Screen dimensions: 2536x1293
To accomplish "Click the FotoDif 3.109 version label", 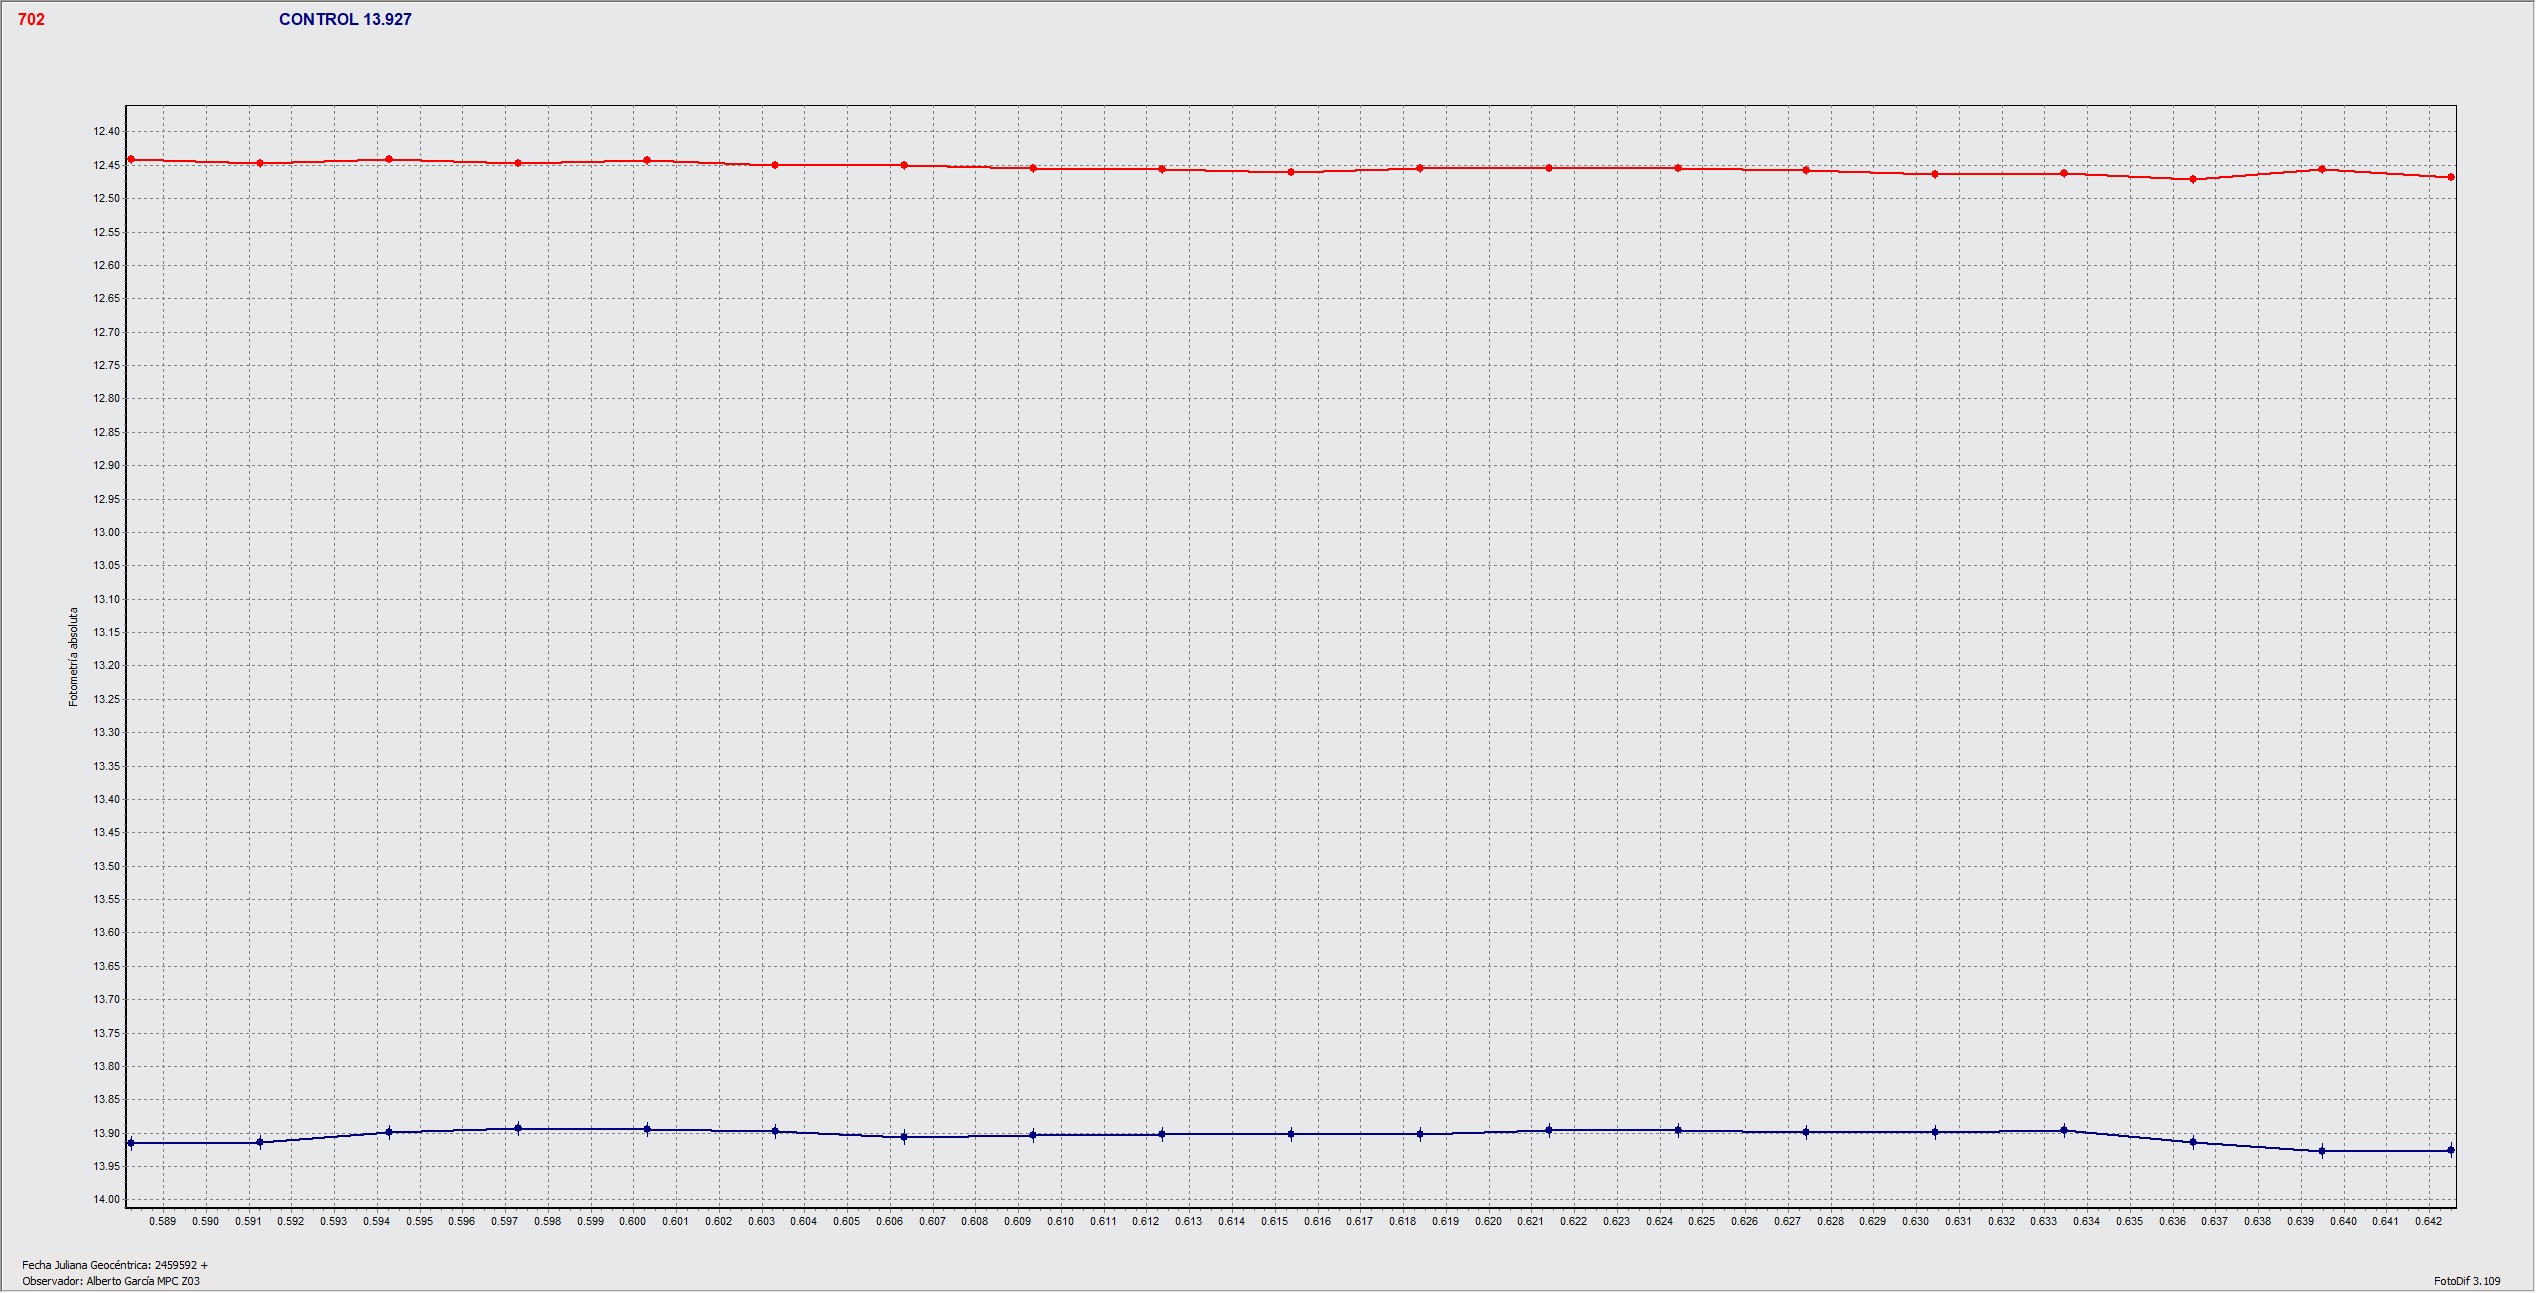I will pyautogui.click(x=2466, y=1281).
